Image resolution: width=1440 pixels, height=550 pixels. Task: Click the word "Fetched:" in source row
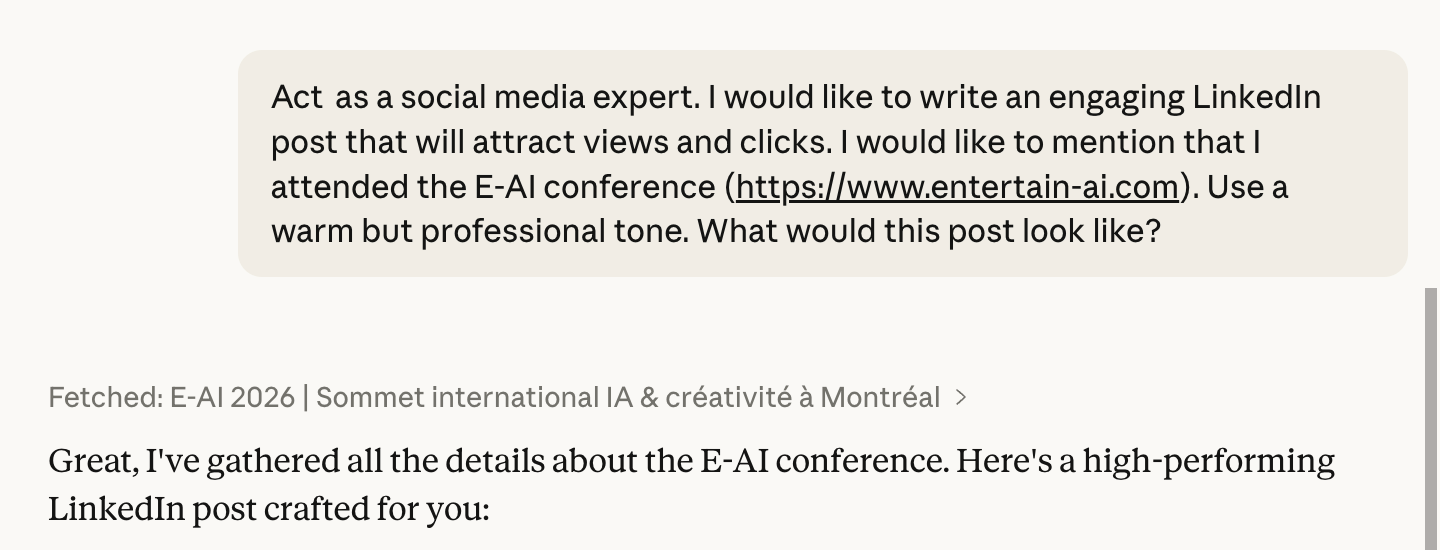(x=104, y=398)
